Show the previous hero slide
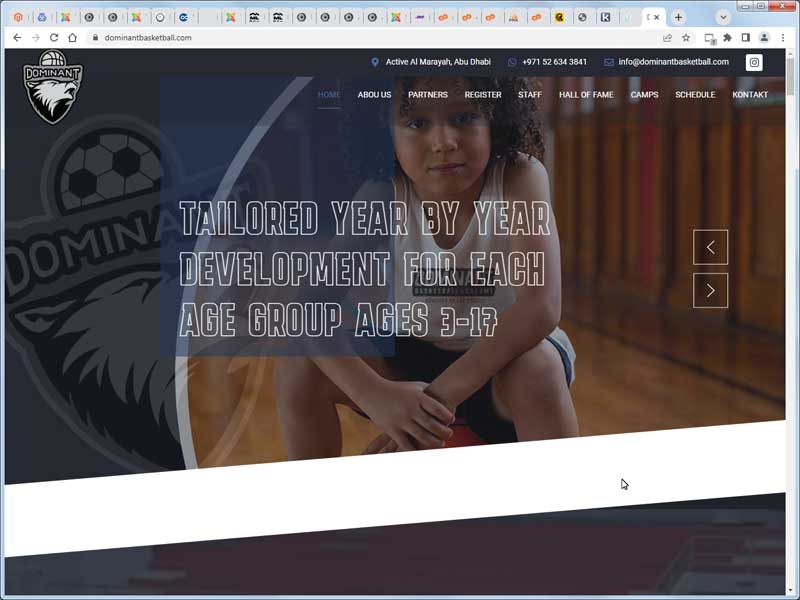The width and height of the screenshot is (800, 600). click(x=710, y=247)
